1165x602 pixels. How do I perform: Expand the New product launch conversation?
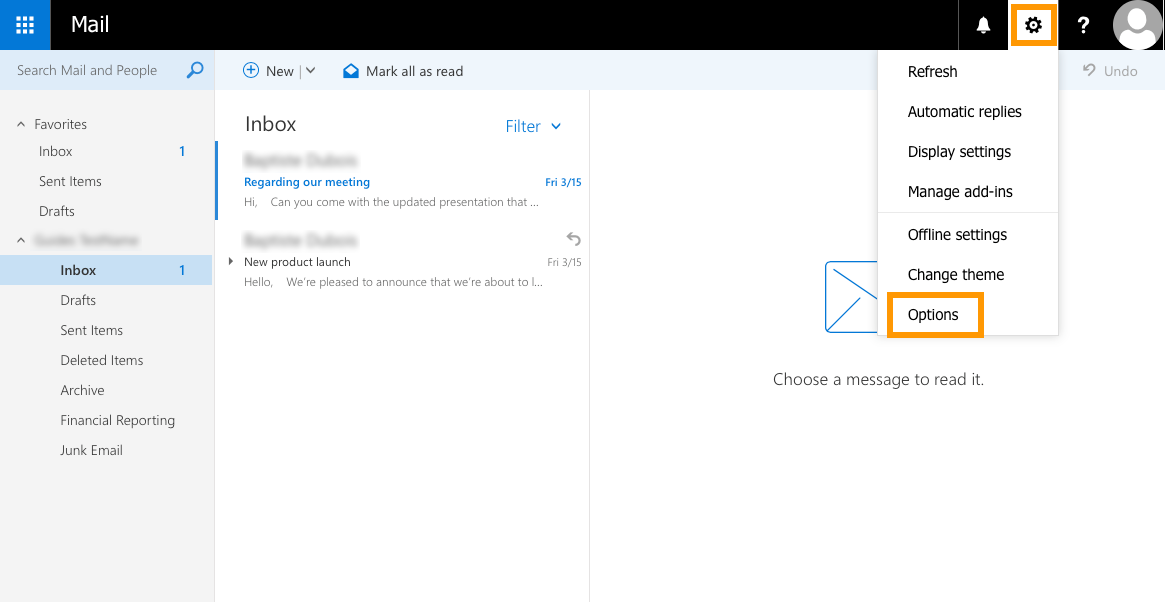pos(231,261)
